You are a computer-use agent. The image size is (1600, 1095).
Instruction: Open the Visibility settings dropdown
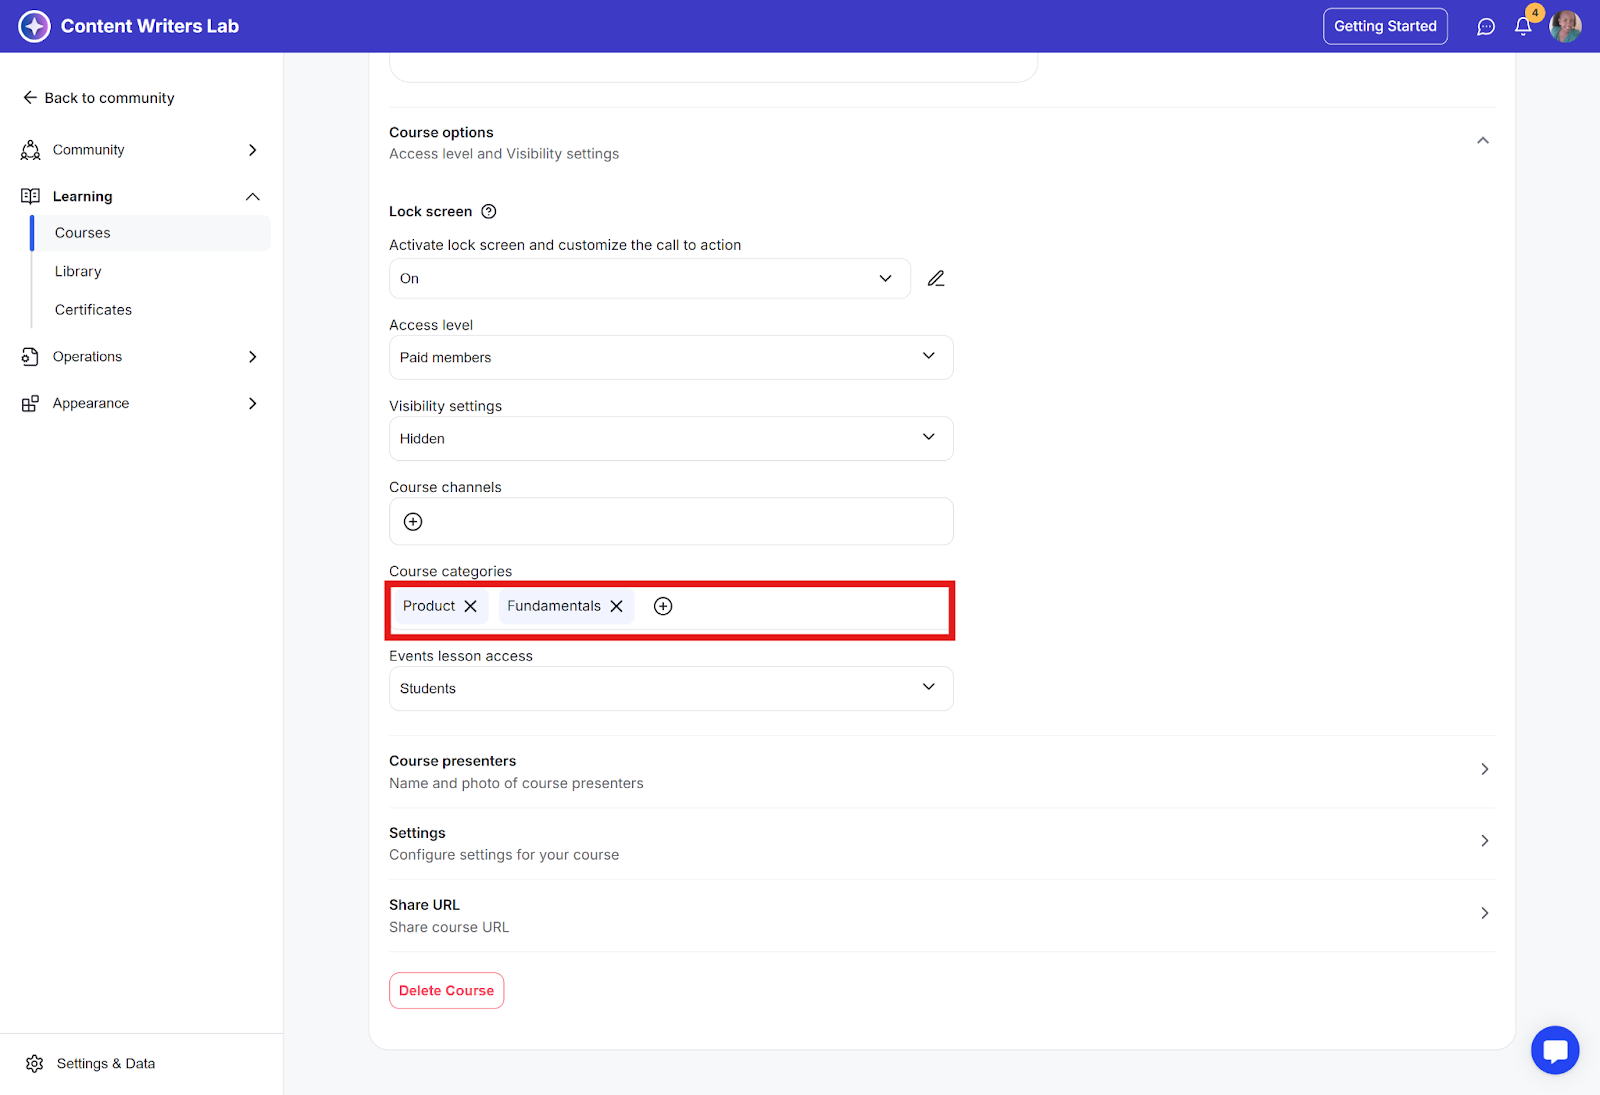pyautogui.click(x=671, y=438)
